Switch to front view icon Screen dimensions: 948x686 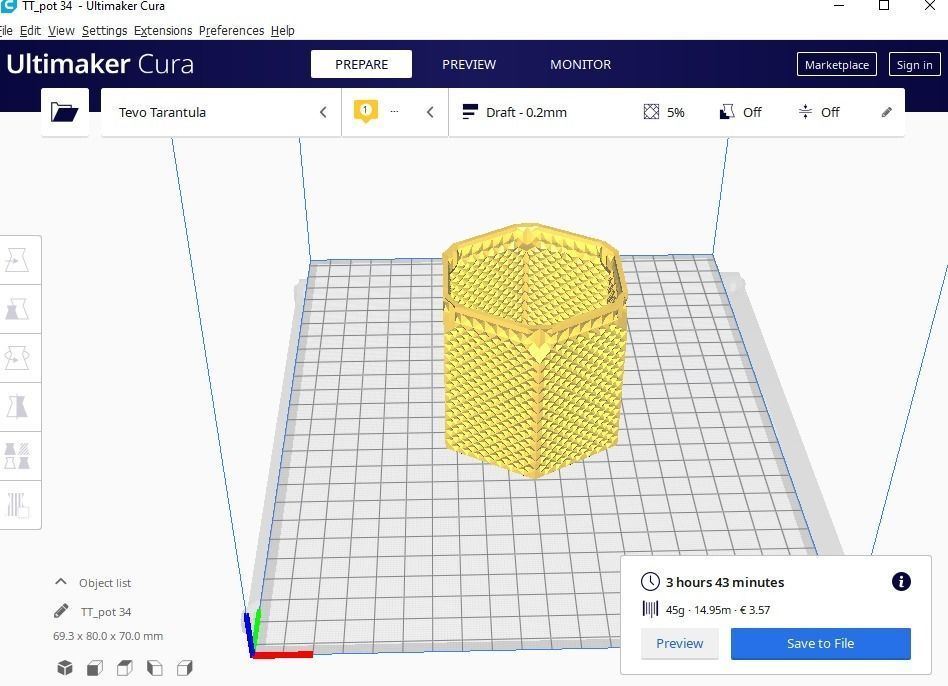[x=95, y=668]
